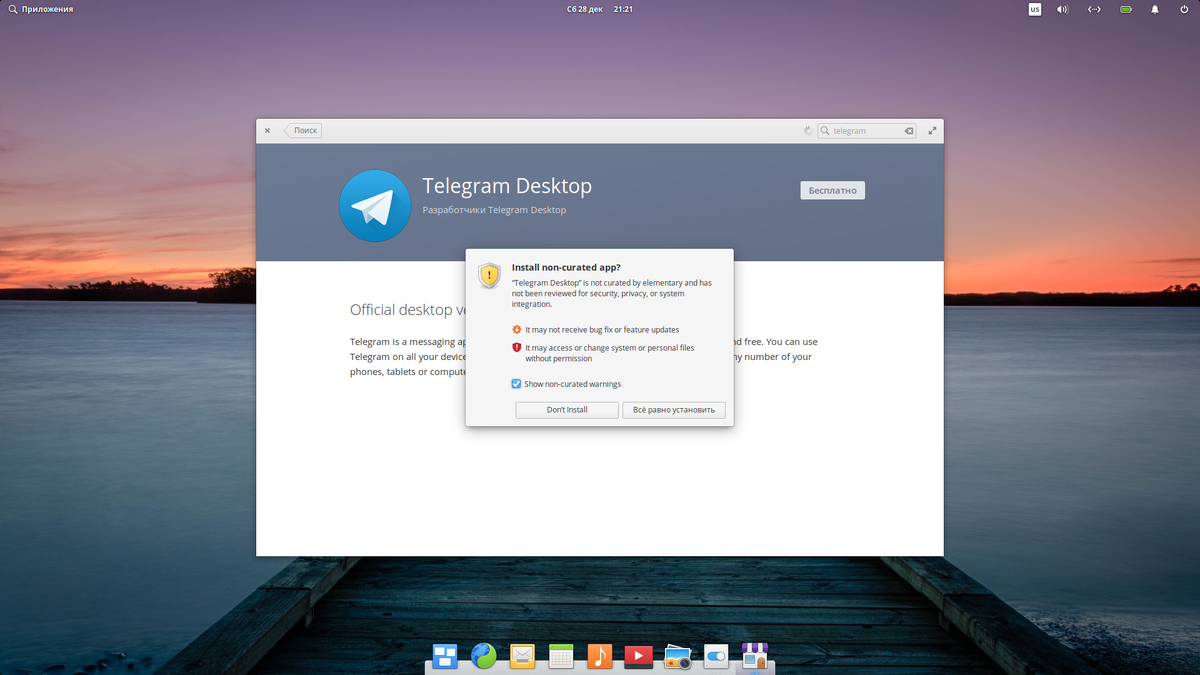The height and width of the screenshot is (675, 1200).
Task: Click the yellow shield warning icon
Action: coord(489,275)
